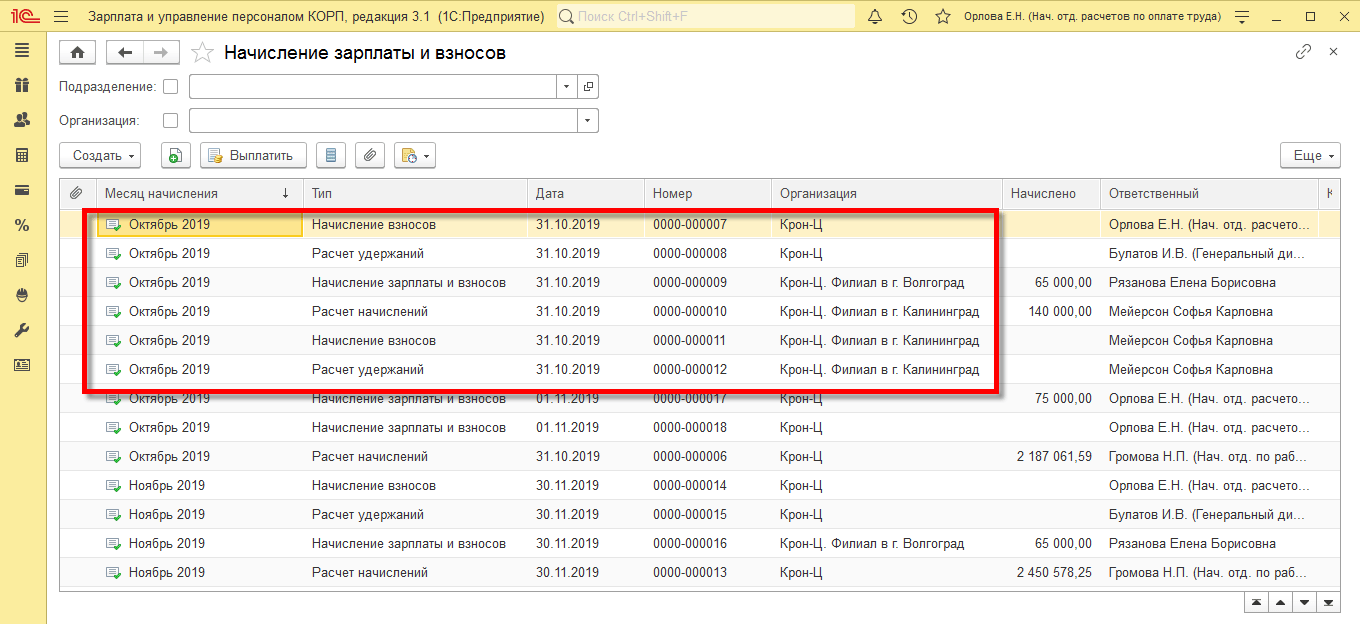Image resolution: width=1360 pixels, height=624 pixels.
Task: Enable the Организация filter checkbox
Action: point(170,121)
